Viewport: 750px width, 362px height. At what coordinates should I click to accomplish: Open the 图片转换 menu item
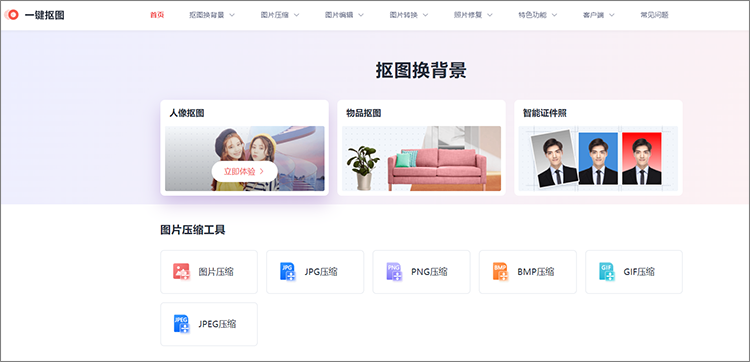click(403, 15)
